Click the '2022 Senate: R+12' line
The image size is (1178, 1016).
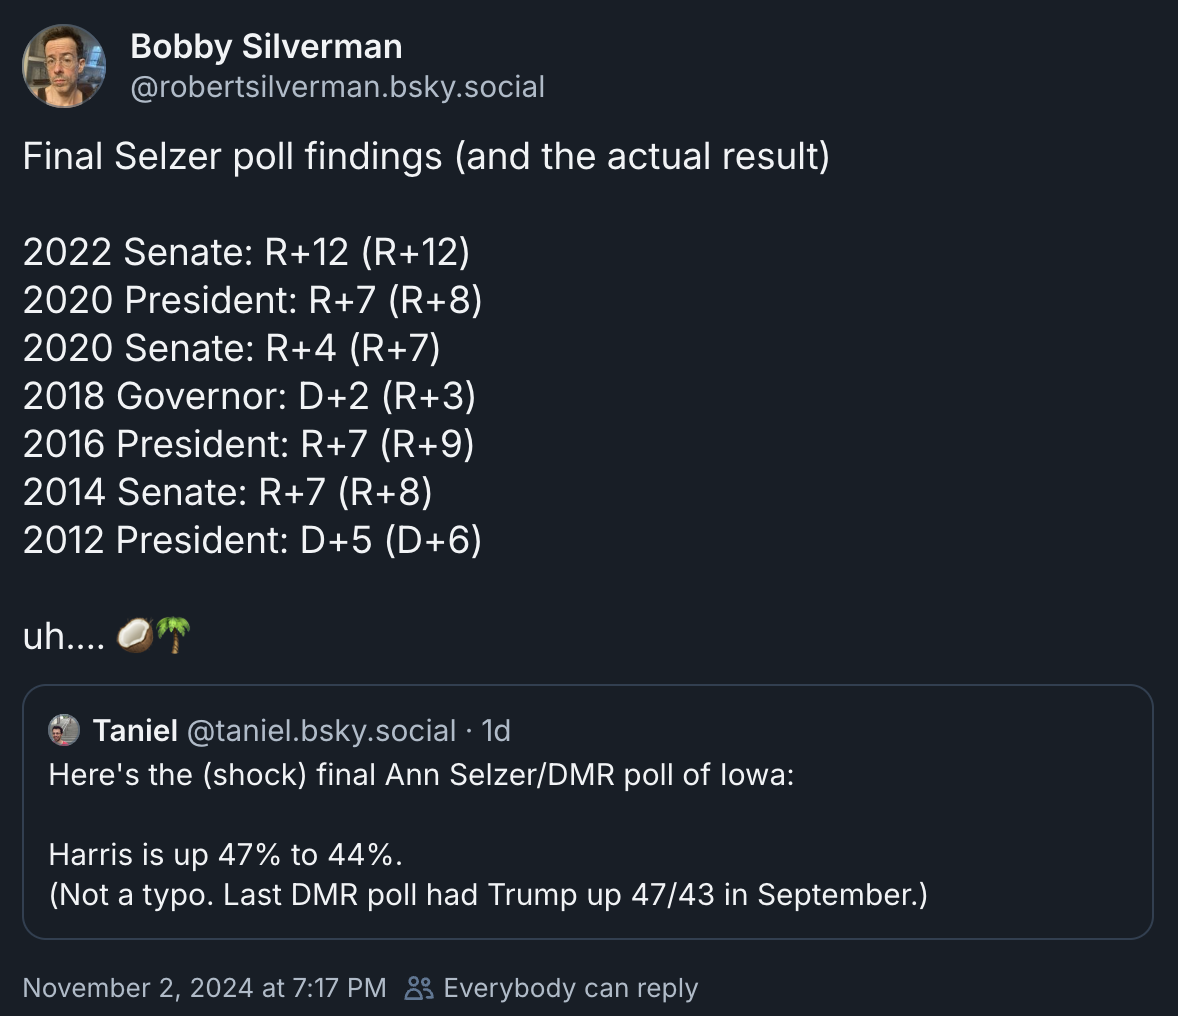(x=246, y=252)
